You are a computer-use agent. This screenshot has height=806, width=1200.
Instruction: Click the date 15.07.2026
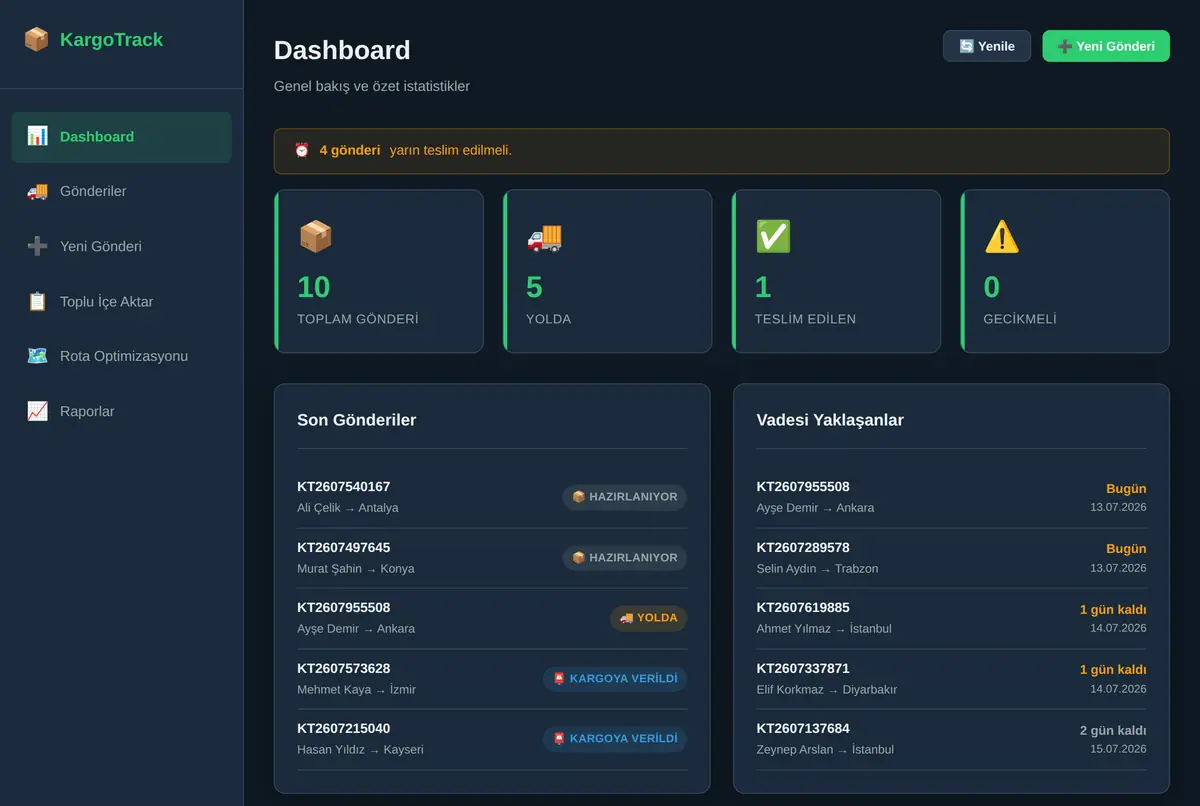point(1118,749)
